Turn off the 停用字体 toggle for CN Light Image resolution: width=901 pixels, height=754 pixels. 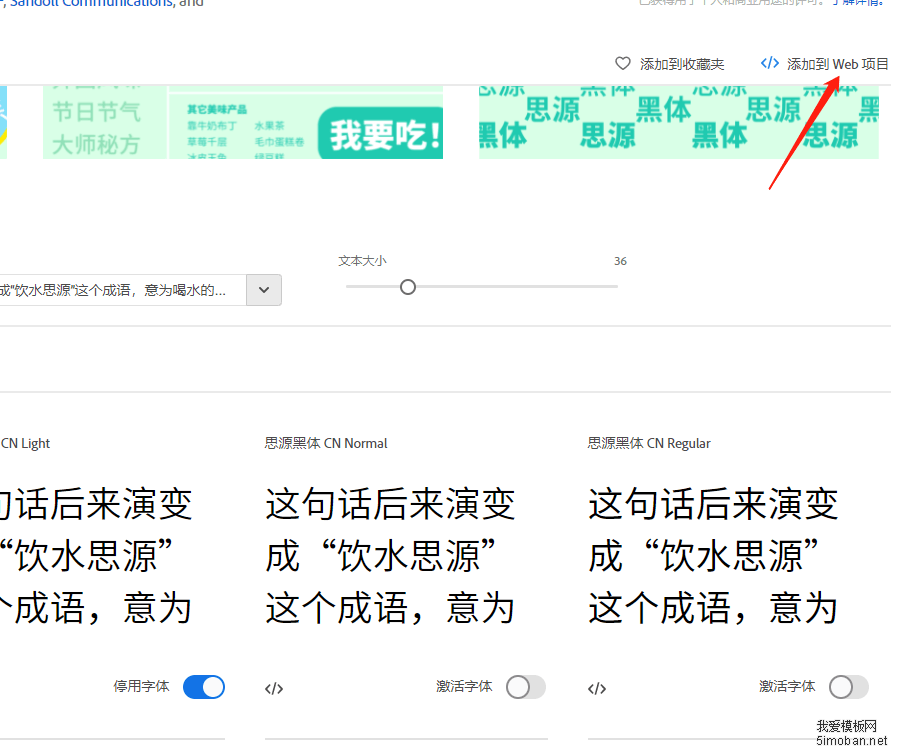click(x=204, y=687)
